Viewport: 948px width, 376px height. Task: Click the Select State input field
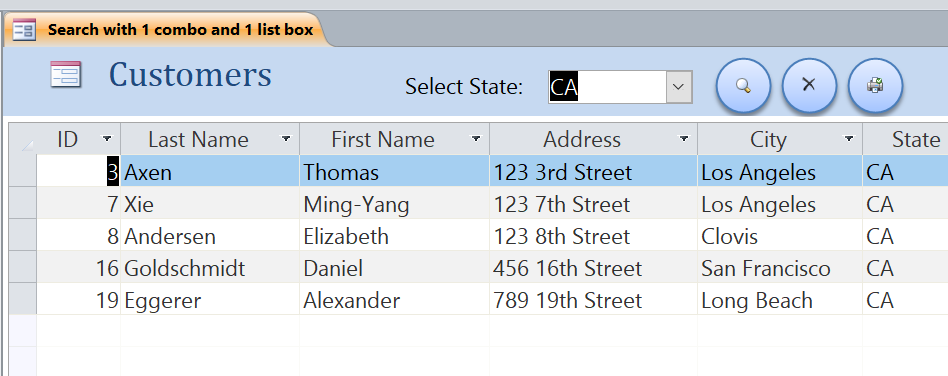[607, 87]
